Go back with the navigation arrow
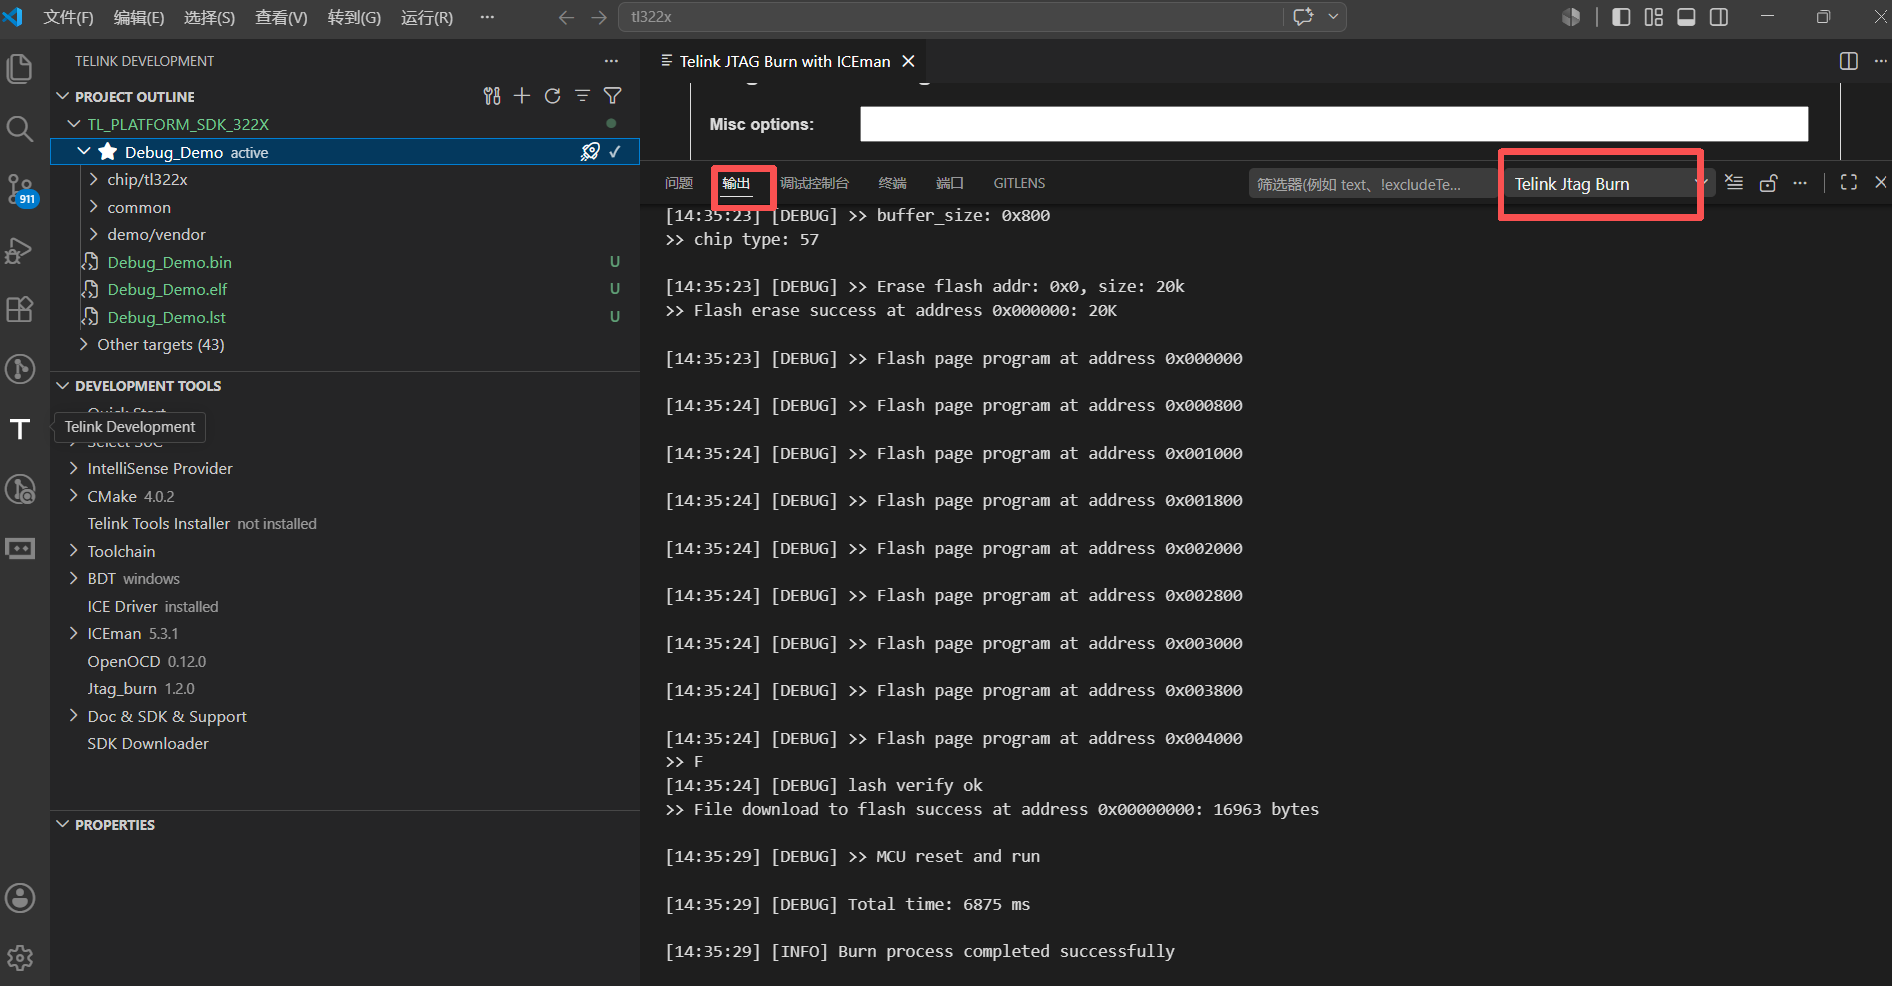 coord(566,17)
